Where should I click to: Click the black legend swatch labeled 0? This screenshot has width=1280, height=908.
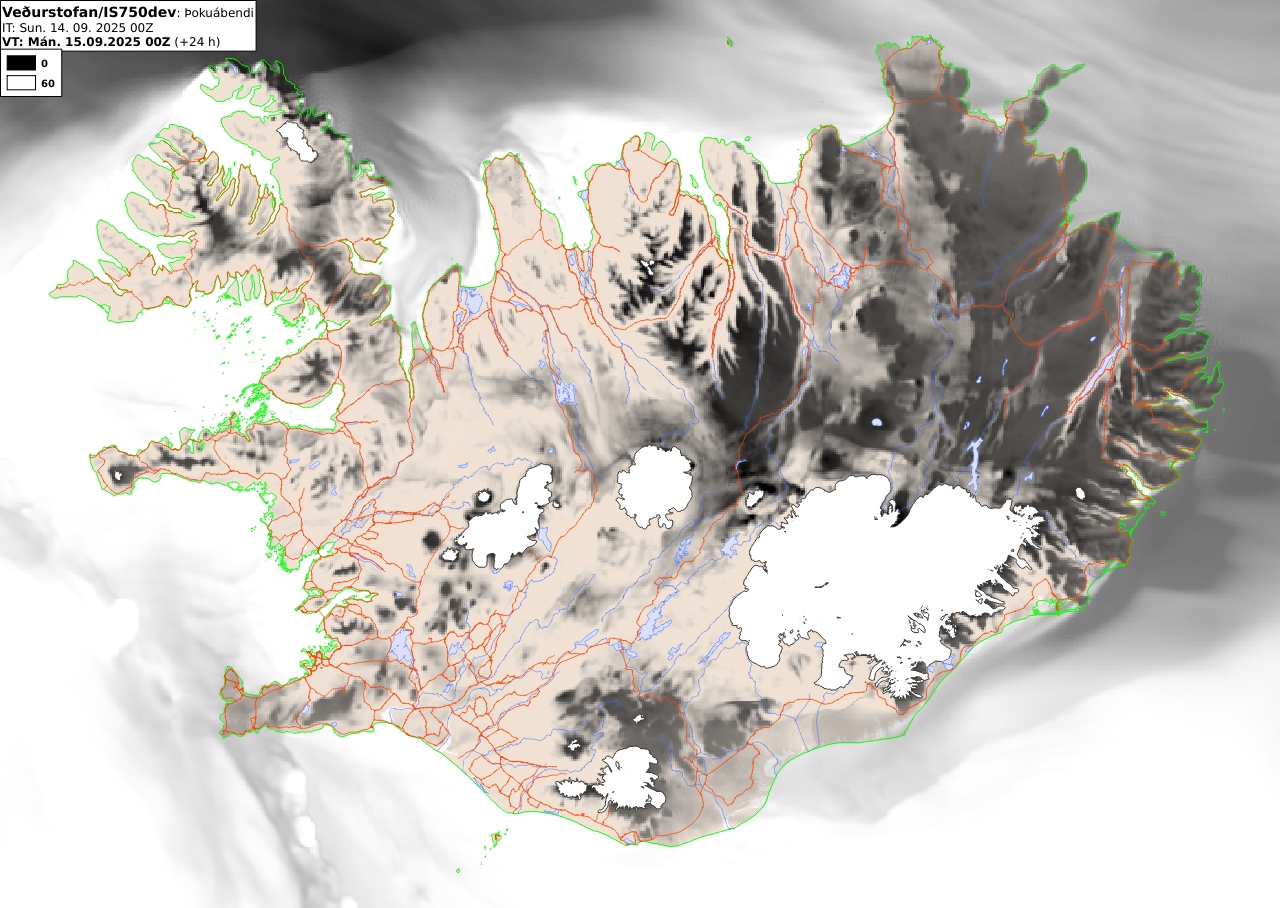click(20, 63)
